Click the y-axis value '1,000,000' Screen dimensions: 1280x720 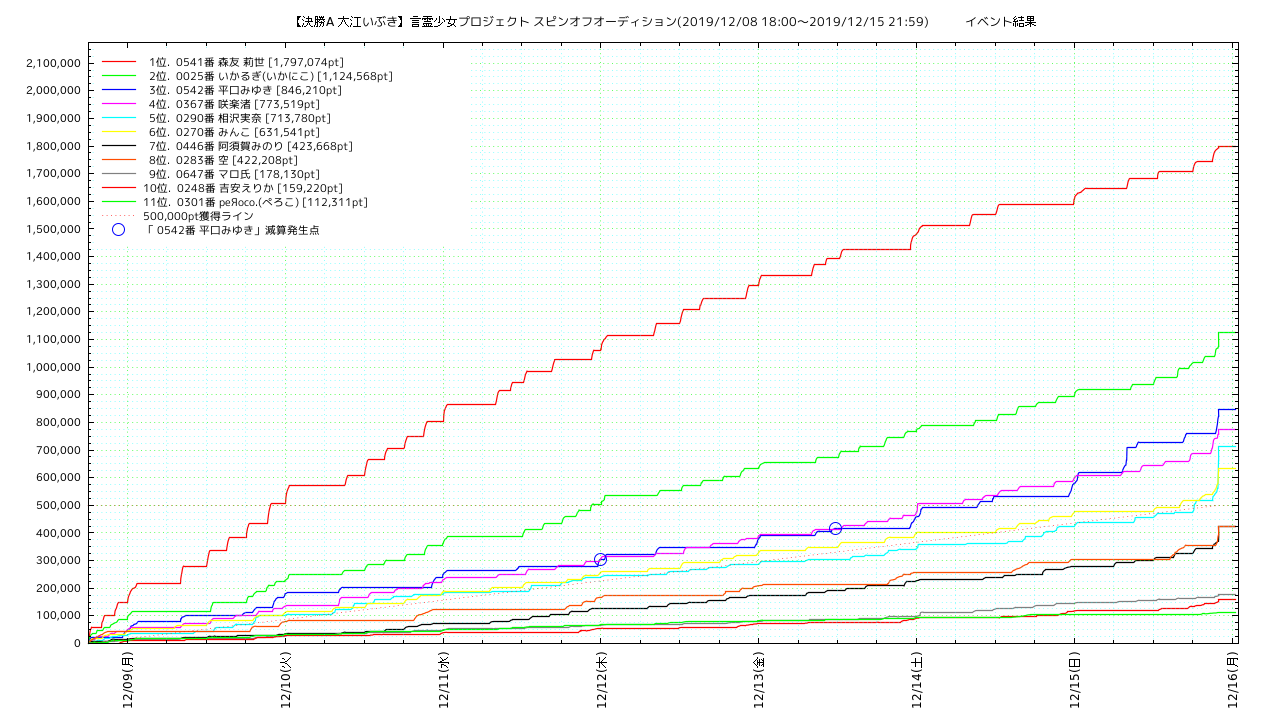click(52, 367)
